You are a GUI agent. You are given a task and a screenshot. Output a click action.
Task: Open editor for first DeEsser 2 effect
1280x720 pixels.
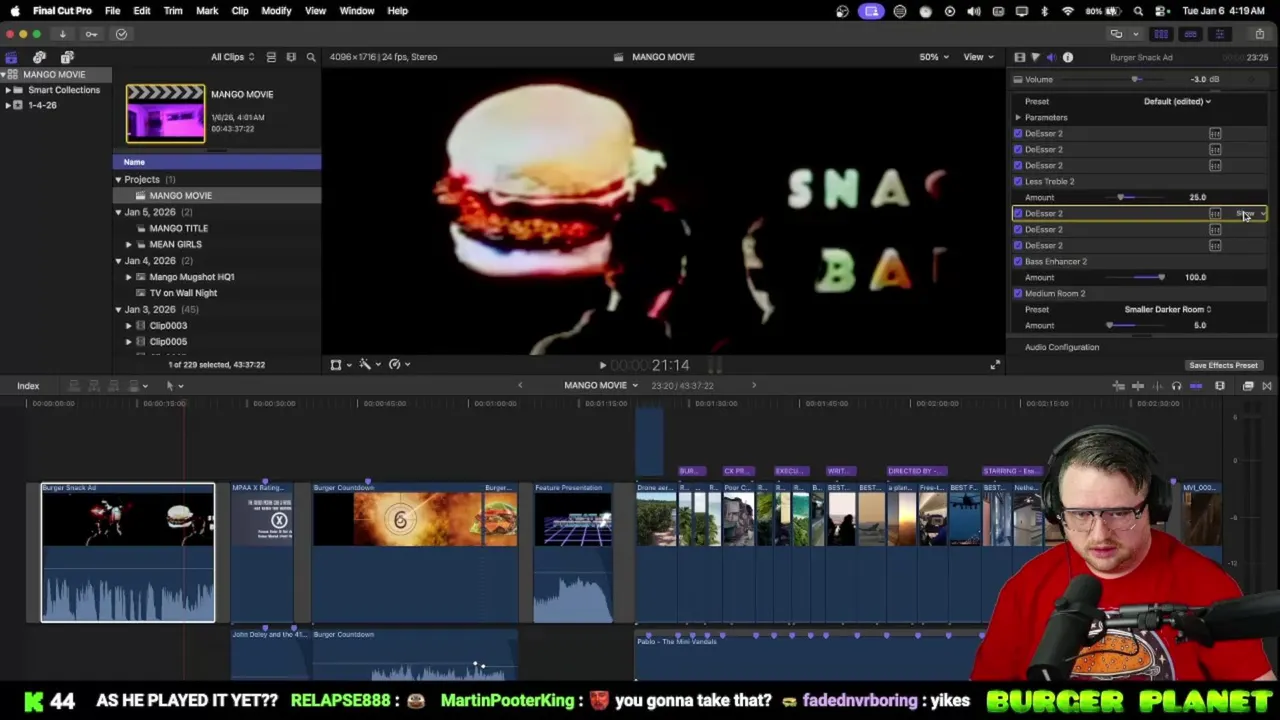pos(1215,133)
